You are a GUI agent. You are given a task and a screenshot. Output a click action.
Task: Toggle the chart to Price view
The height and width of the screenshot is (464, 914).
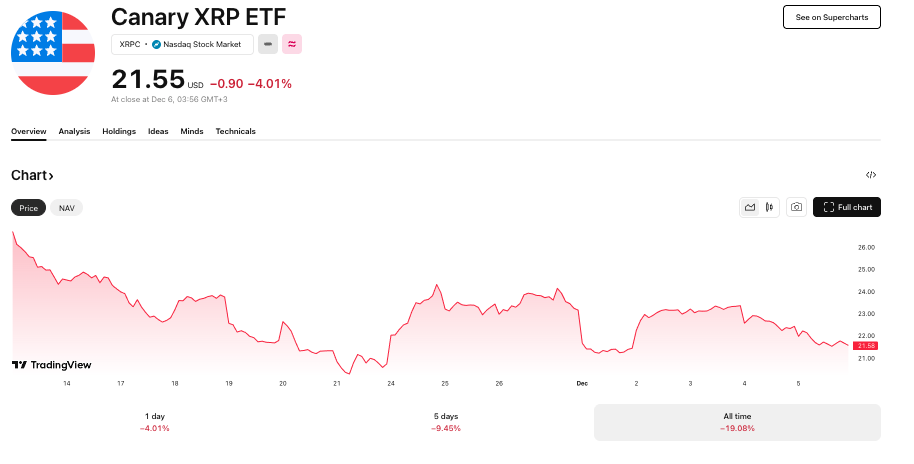pos(29,208)
